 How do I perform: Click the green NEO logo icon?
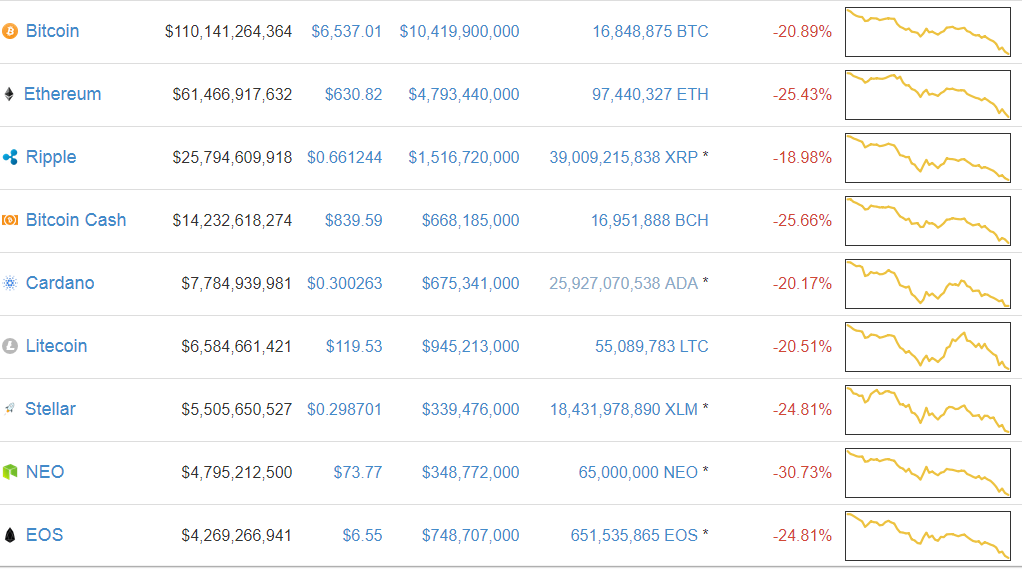click(x=10, y=472)
